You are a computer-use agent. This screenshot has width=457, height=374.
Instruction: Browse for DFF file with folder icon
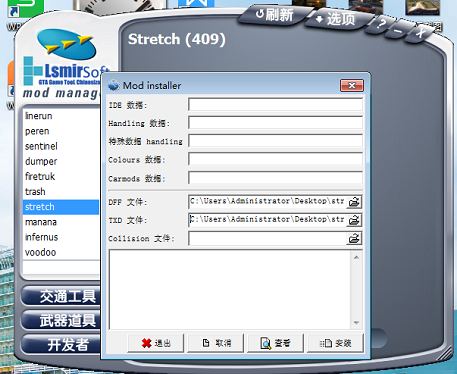[x=354, y=202]
